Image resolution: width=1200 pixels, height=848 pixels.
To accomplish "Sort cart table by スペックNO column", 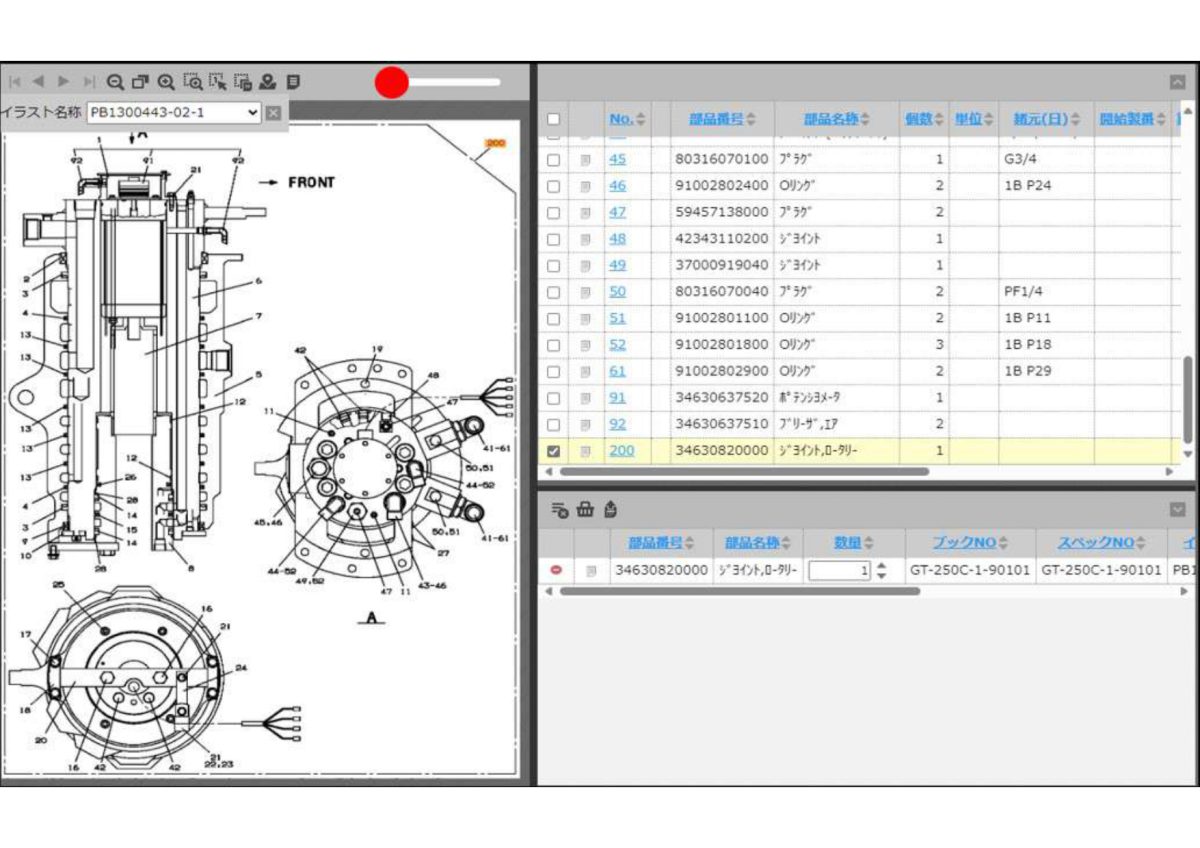I will [1102, 543].
